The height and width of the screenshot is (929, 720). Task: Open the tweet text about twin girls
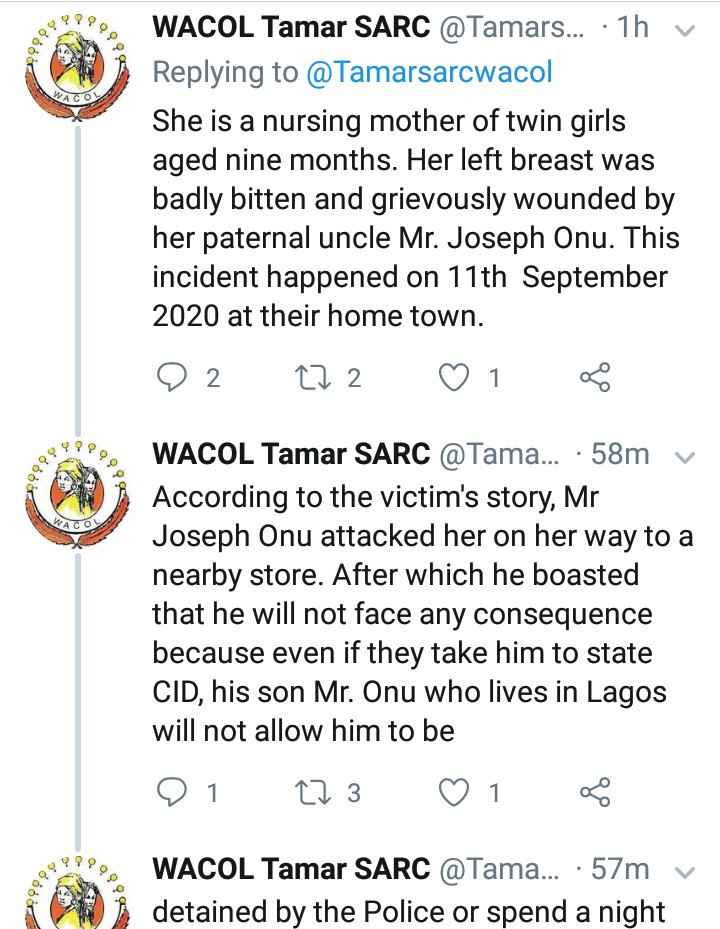pyautogui.click(x=415, y=219)
